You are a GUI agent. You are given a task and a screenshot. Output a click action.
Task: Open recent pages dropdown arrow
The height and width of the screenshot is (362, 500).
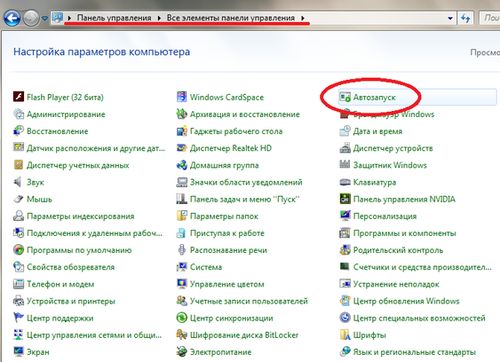45,19
